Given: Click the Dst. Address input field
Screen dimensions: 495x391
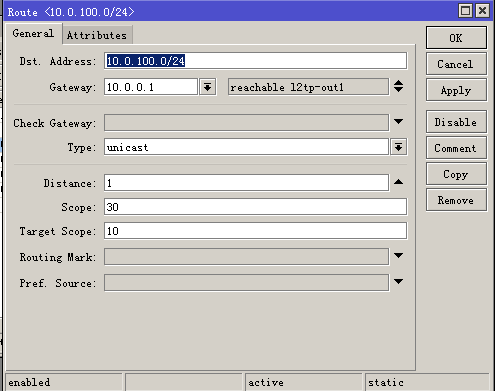Looking at the screenshot, I should click(255, 61).
